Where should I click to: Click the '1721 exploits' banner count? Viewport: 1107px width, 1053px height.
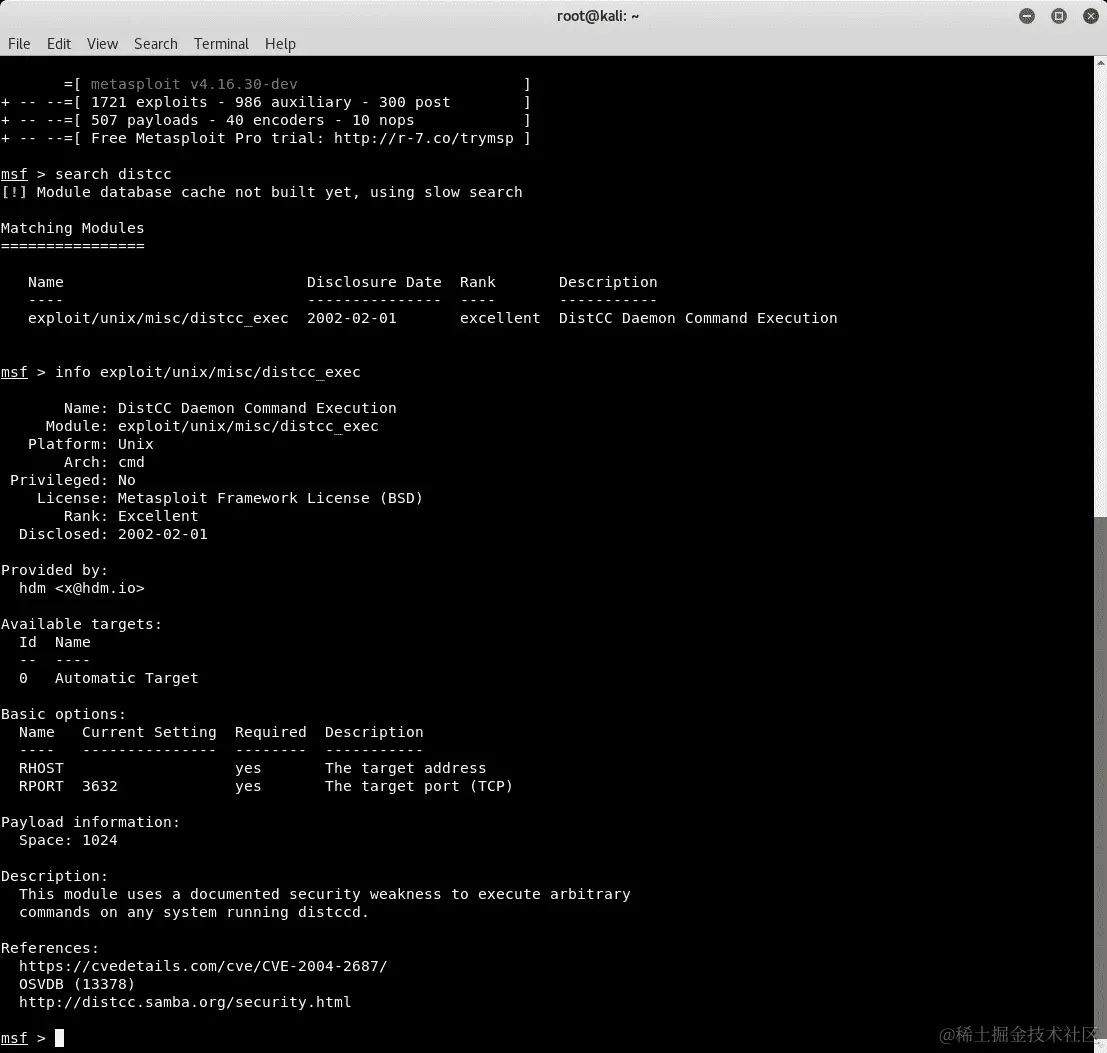149,102
